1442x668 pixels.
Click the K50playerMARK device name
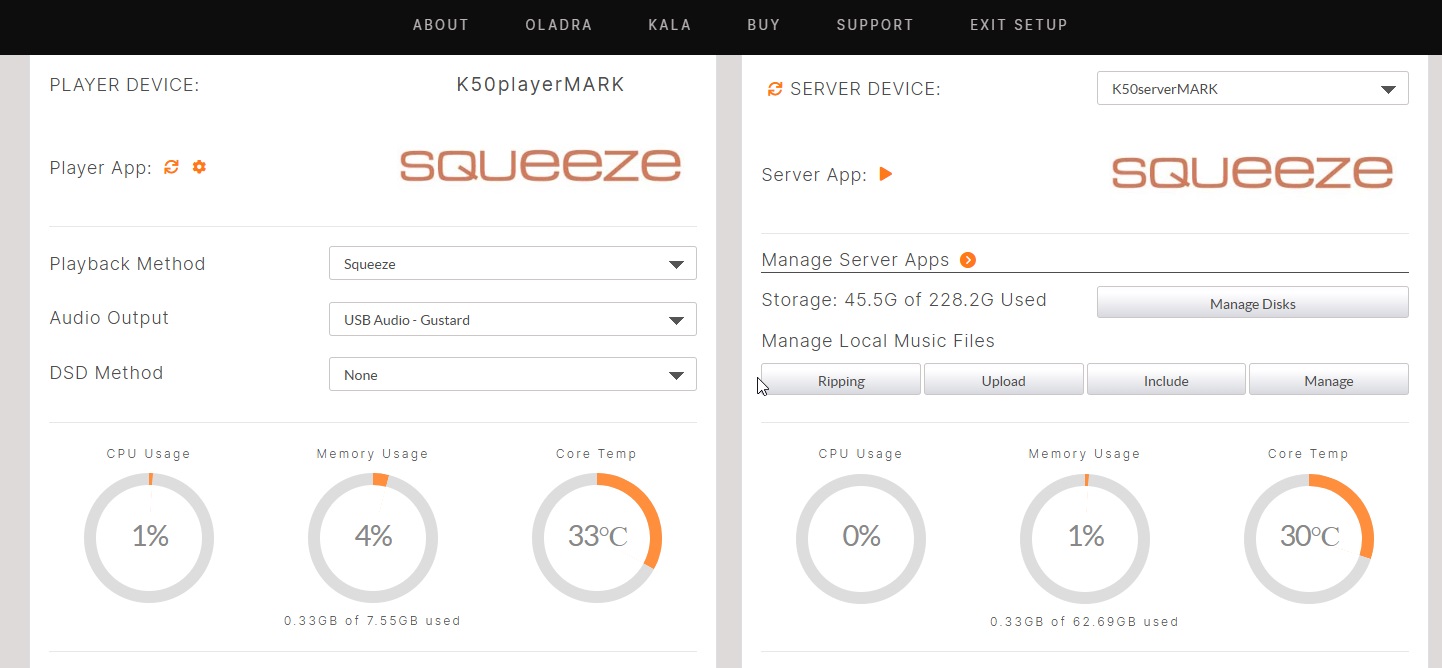(x=541, y=85)
